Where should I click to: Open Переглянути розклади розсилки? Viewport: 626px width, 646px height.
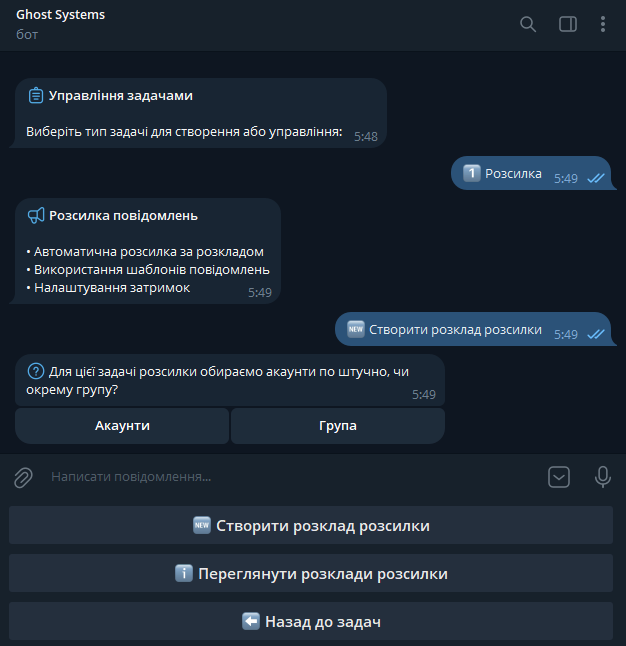(311, 574)
